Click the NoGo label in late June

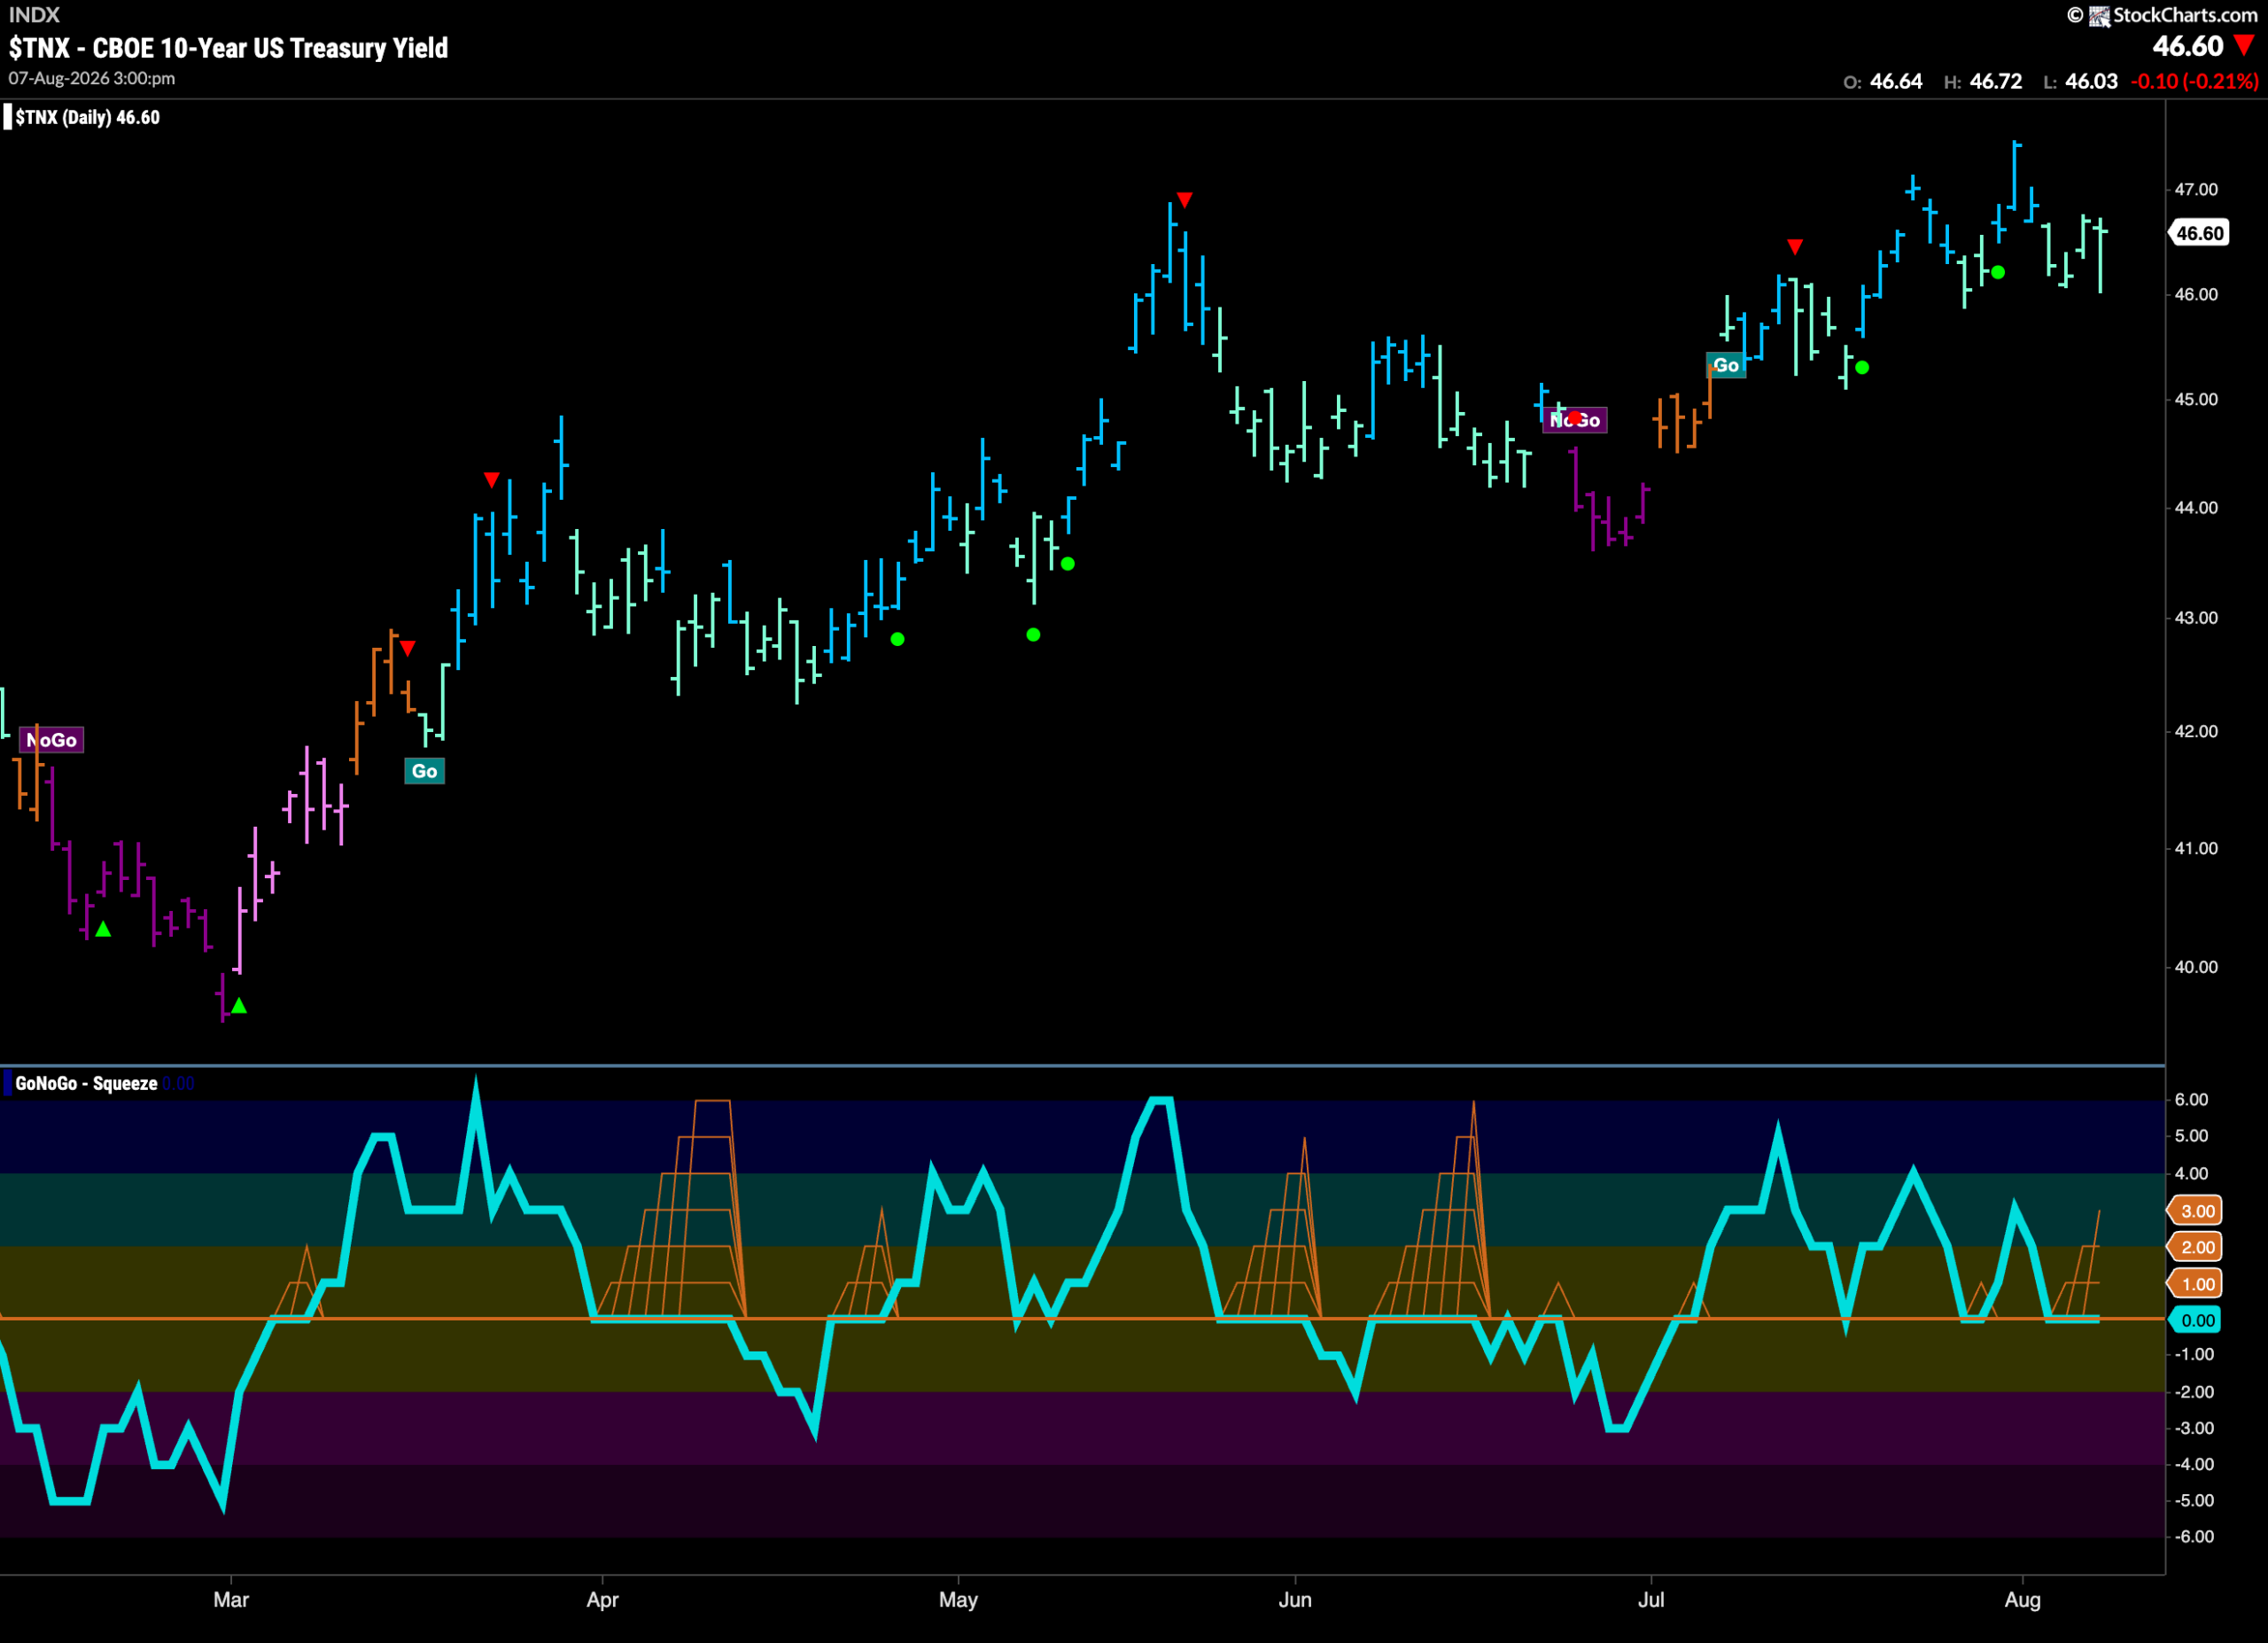(1575, 420)
